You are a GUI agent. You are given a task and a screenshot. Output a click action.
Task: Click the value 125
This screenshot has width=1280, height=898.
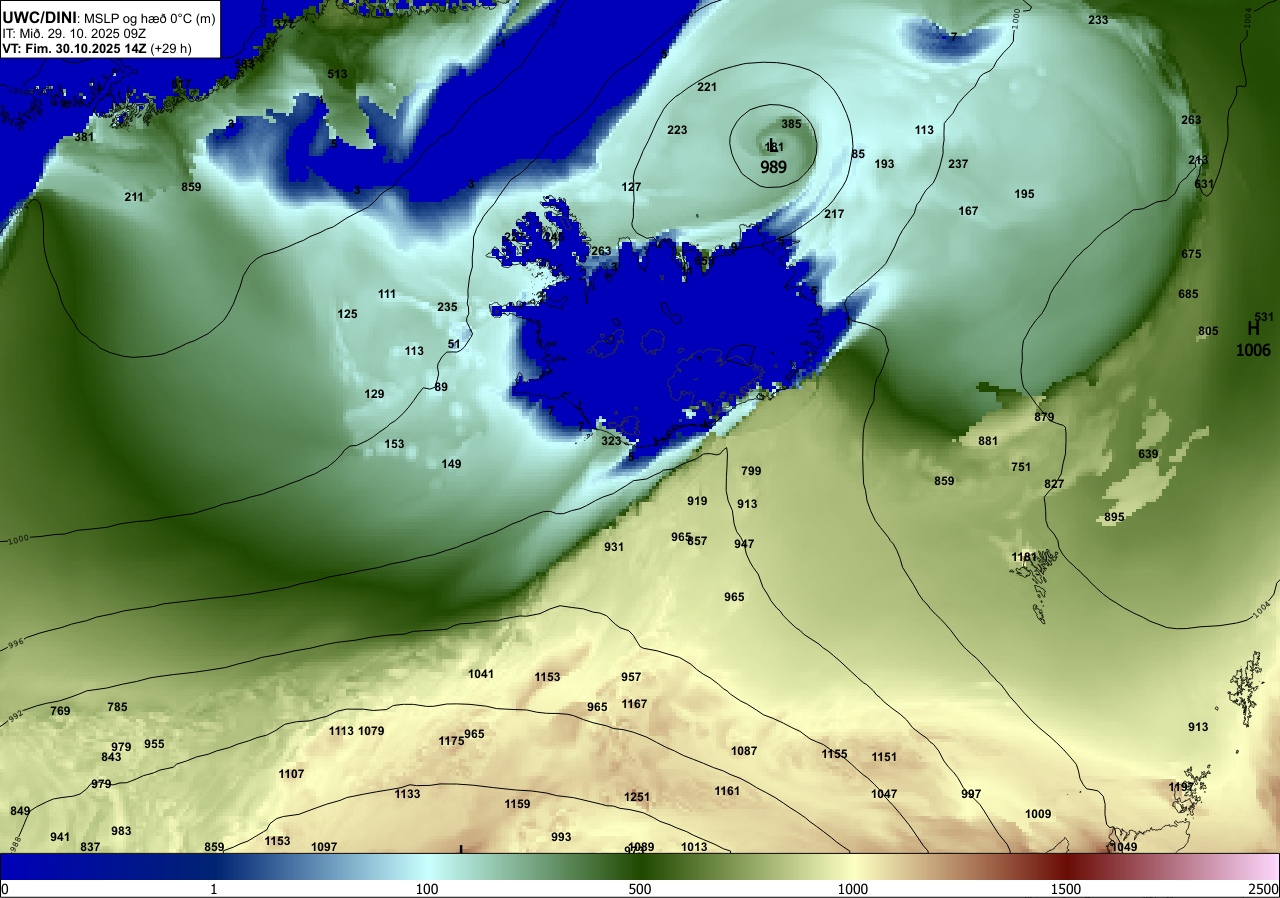tap(347, 314)
